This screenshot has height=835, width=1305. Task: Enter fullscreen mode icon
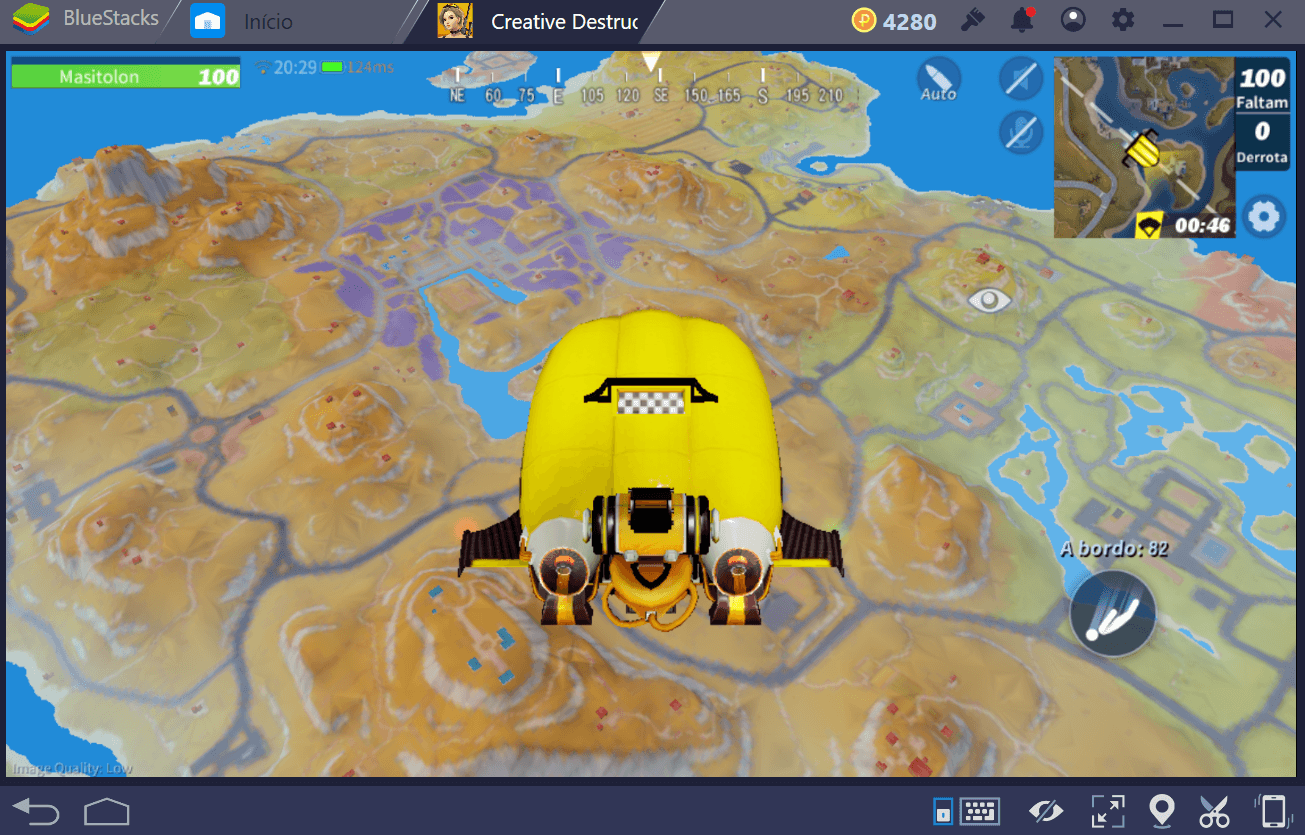pos(1107,811)
